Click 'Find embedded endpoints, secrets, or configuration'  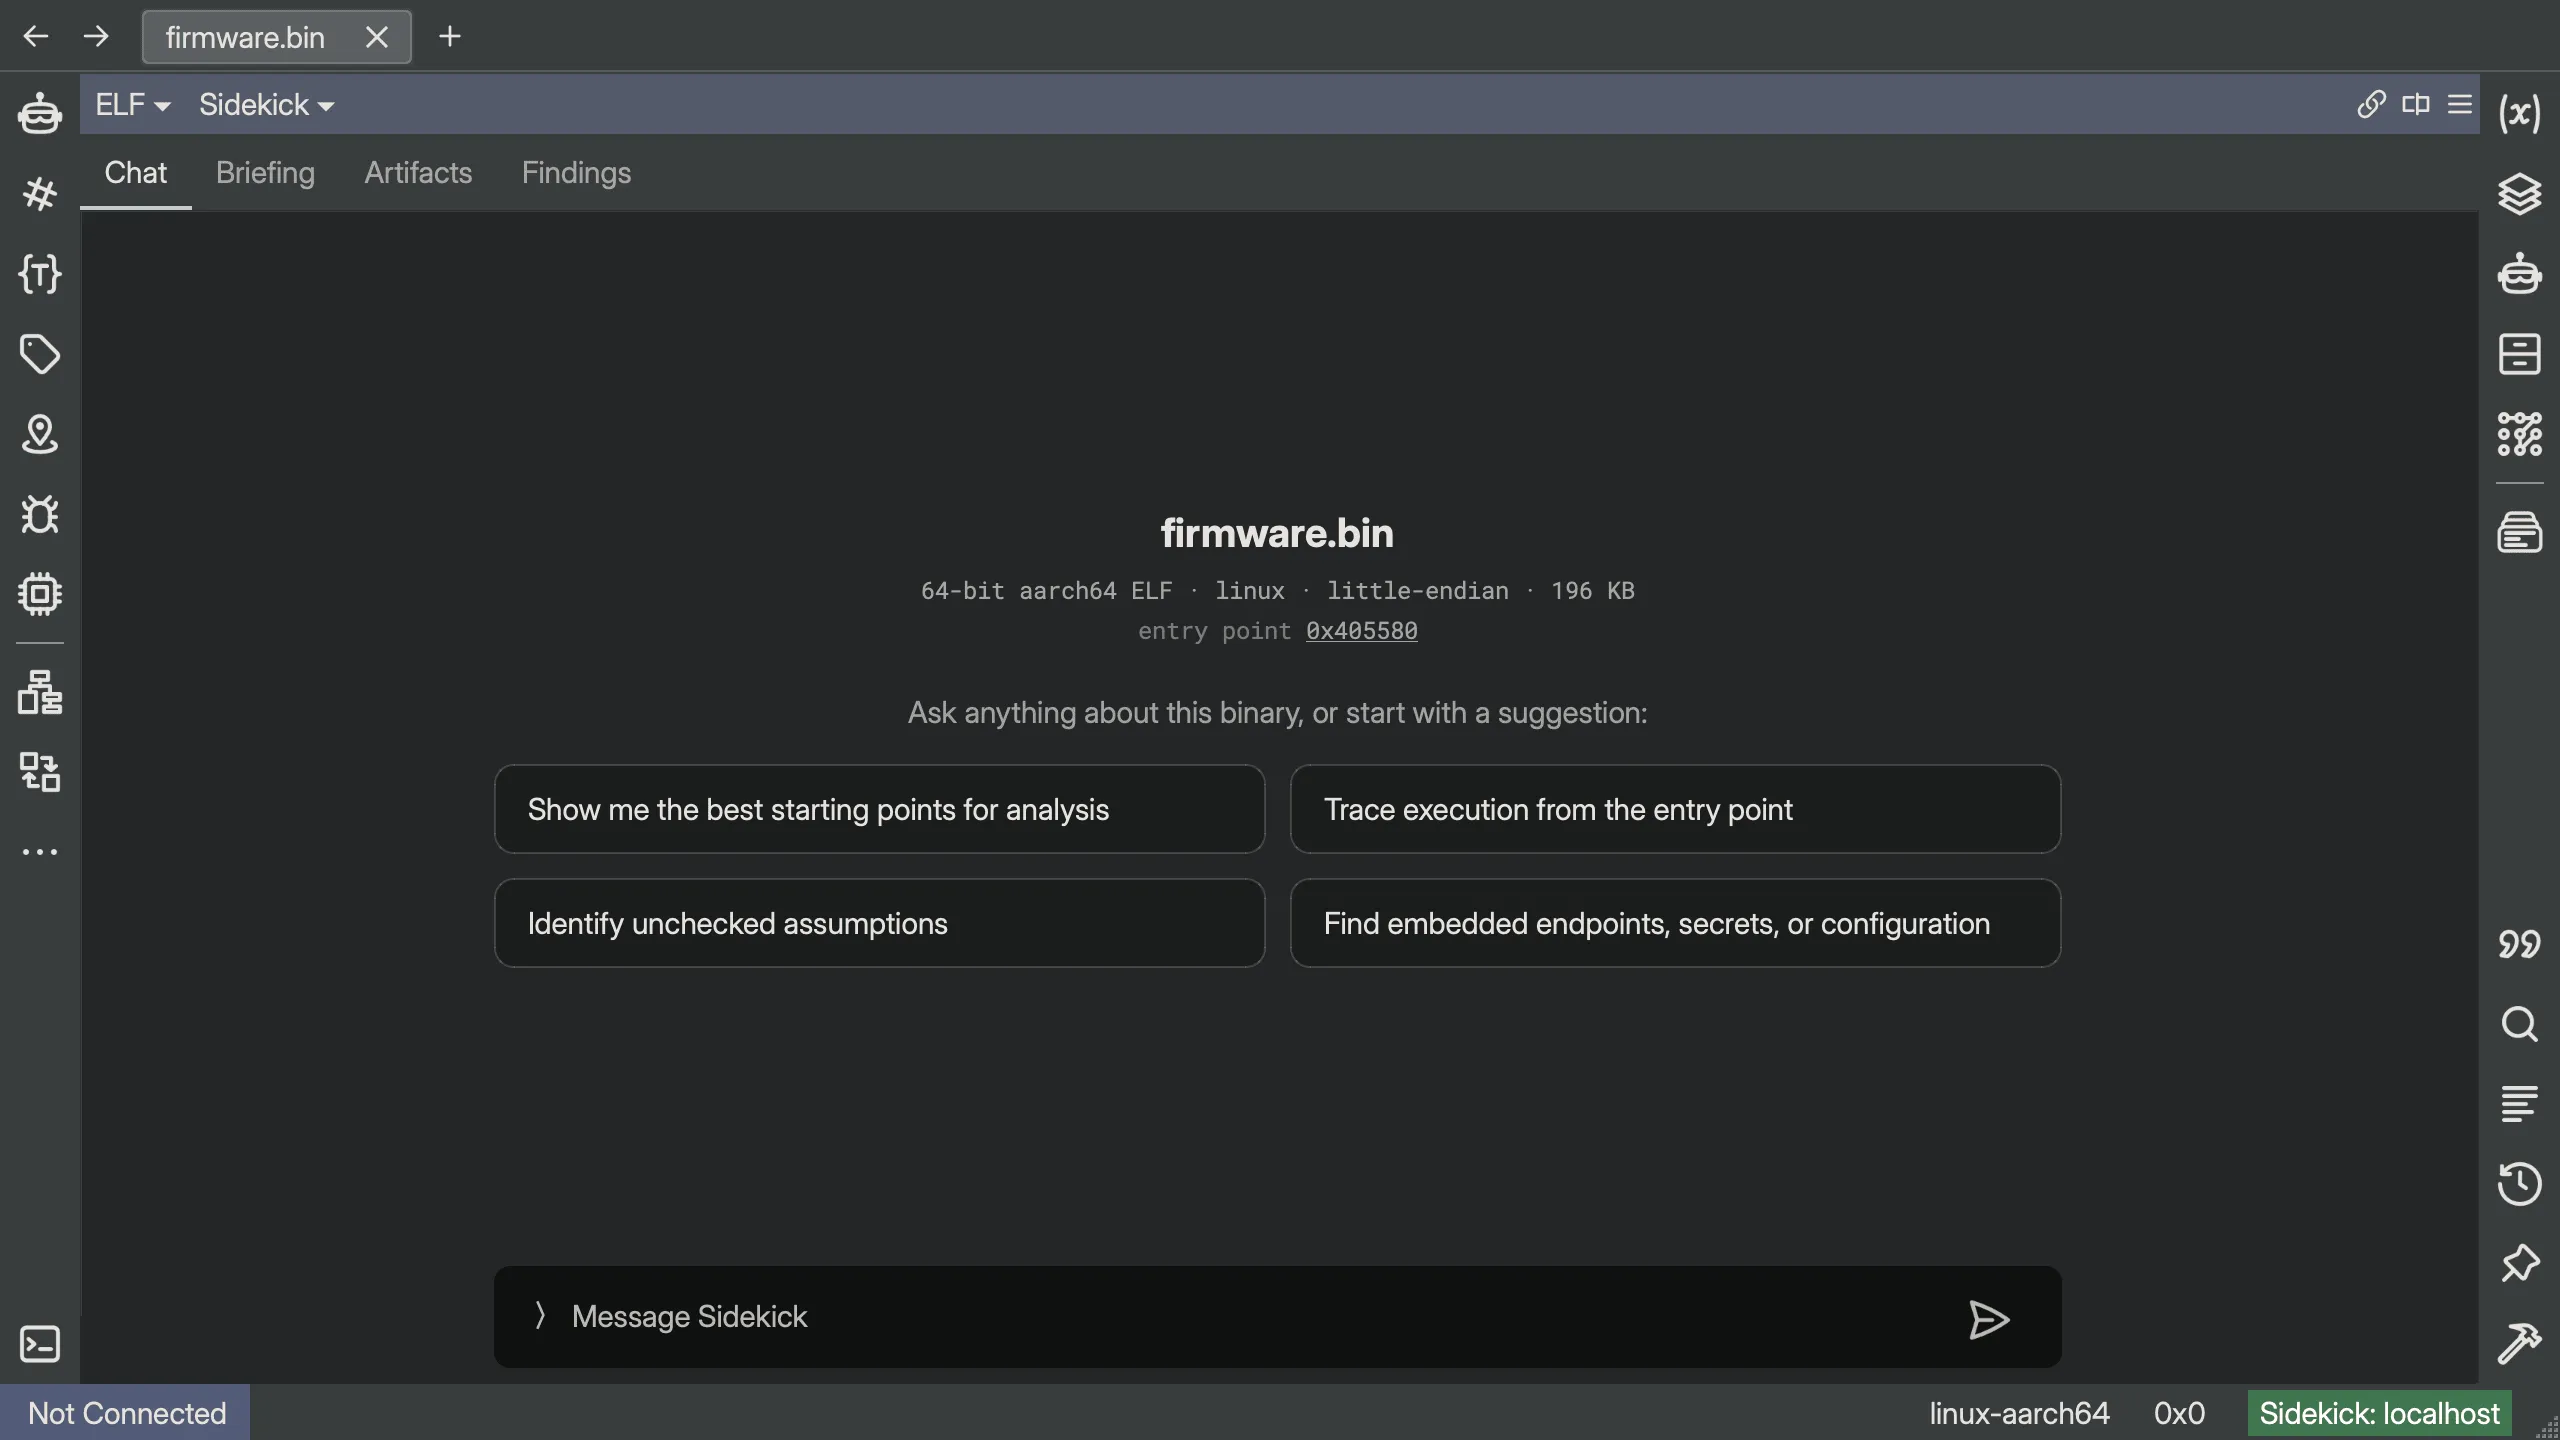click(x=1675, y=923)
